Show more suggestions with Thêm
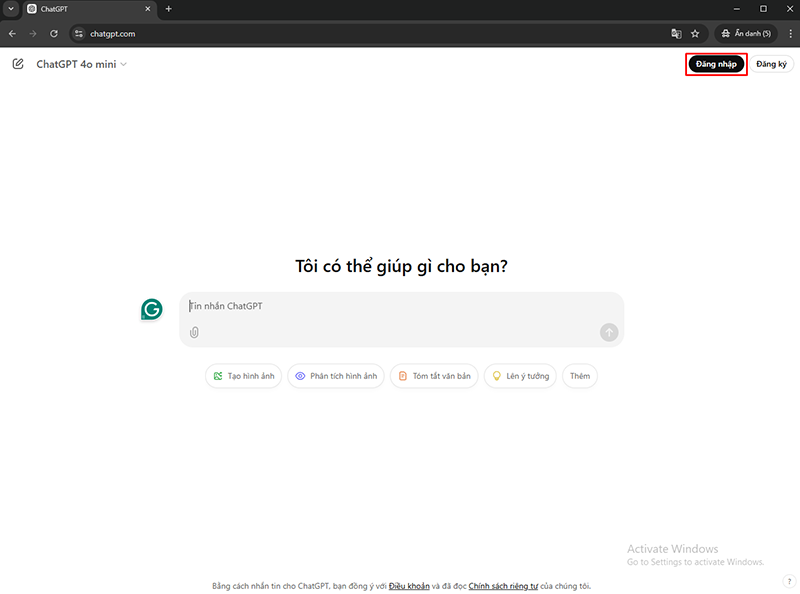 pyautogui.click(x=580, y=376)
